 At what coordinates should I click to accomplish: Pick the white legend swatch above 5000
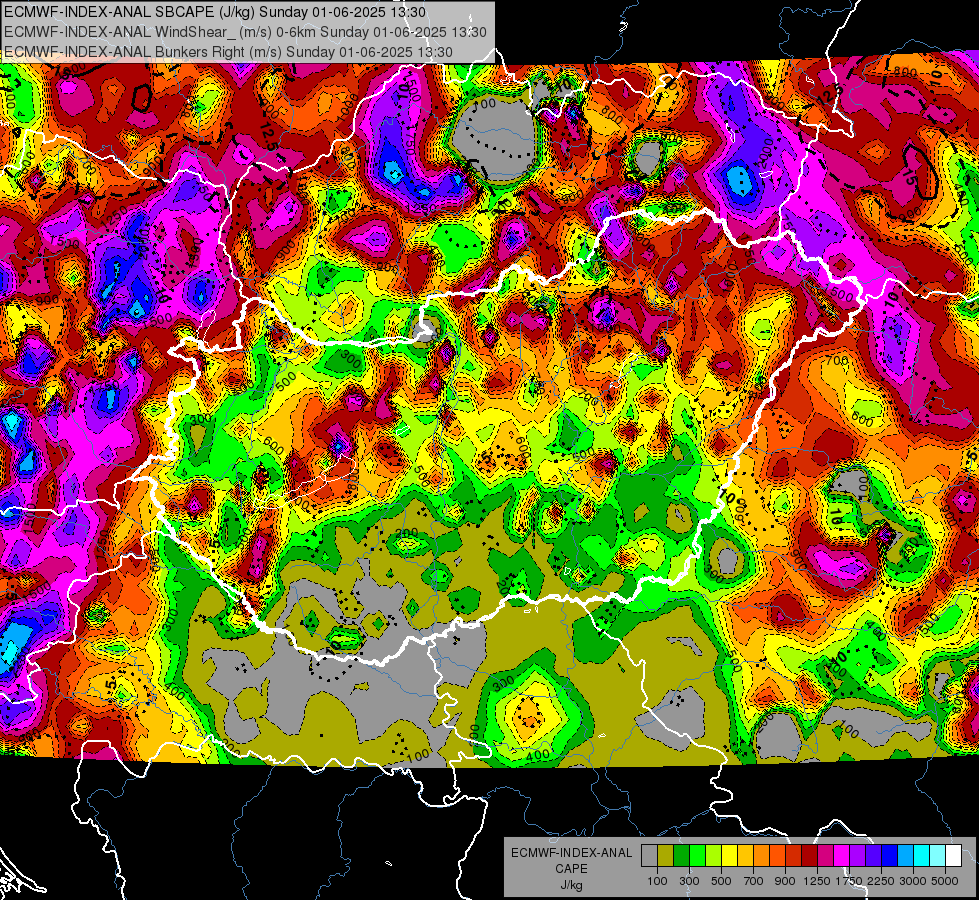[x=955, y=855]
